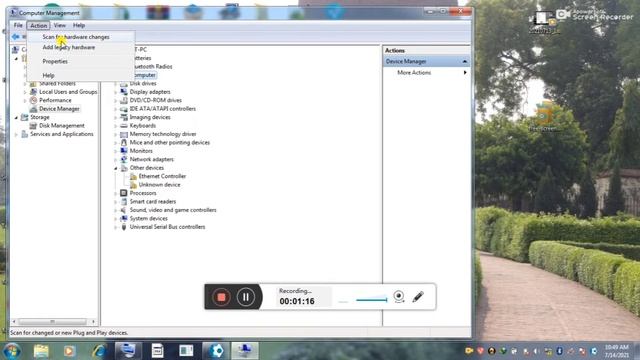Select Add legacy hardware menu entry
Viewport: 640px width, 360px height.
click(69, 47)
